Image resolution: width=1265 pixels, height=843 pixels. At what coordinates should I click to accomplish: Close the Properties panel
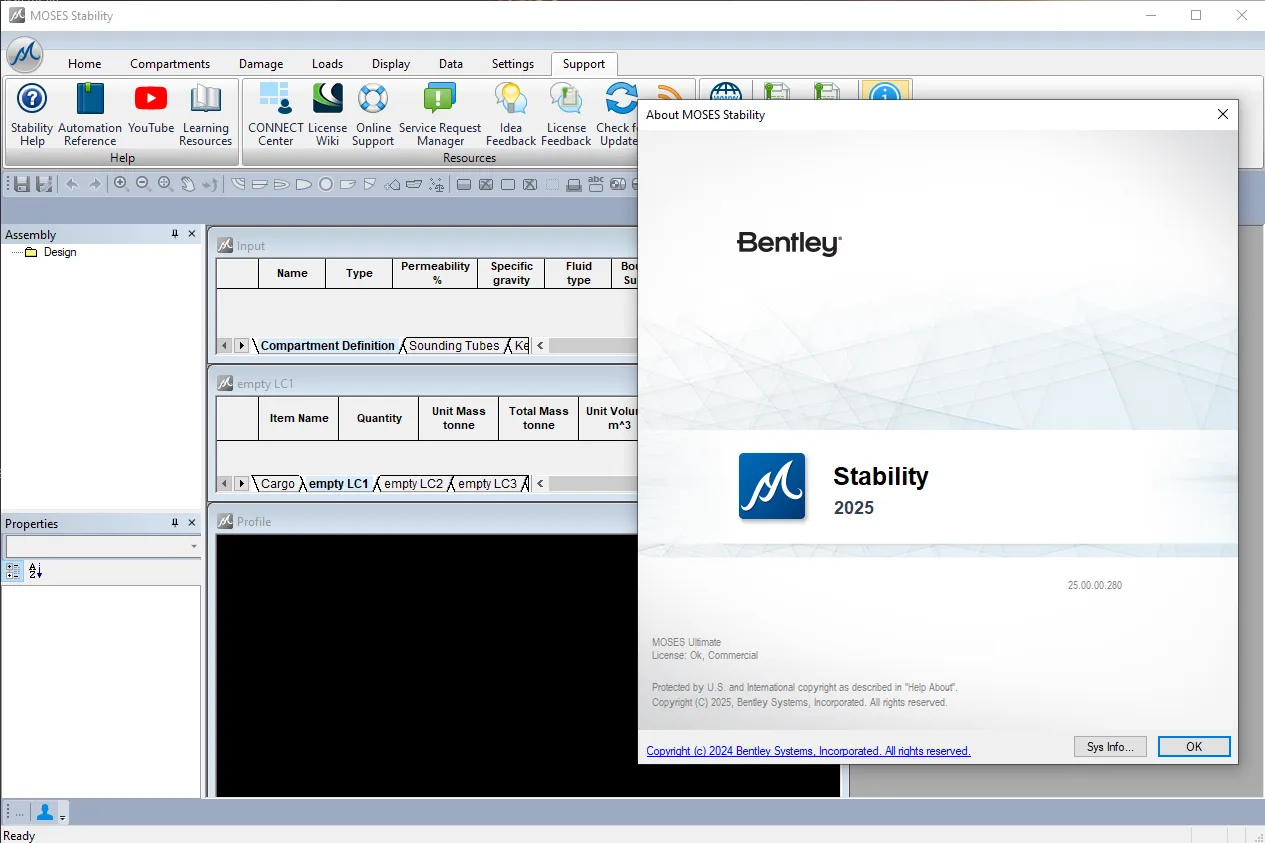point(192,523)
